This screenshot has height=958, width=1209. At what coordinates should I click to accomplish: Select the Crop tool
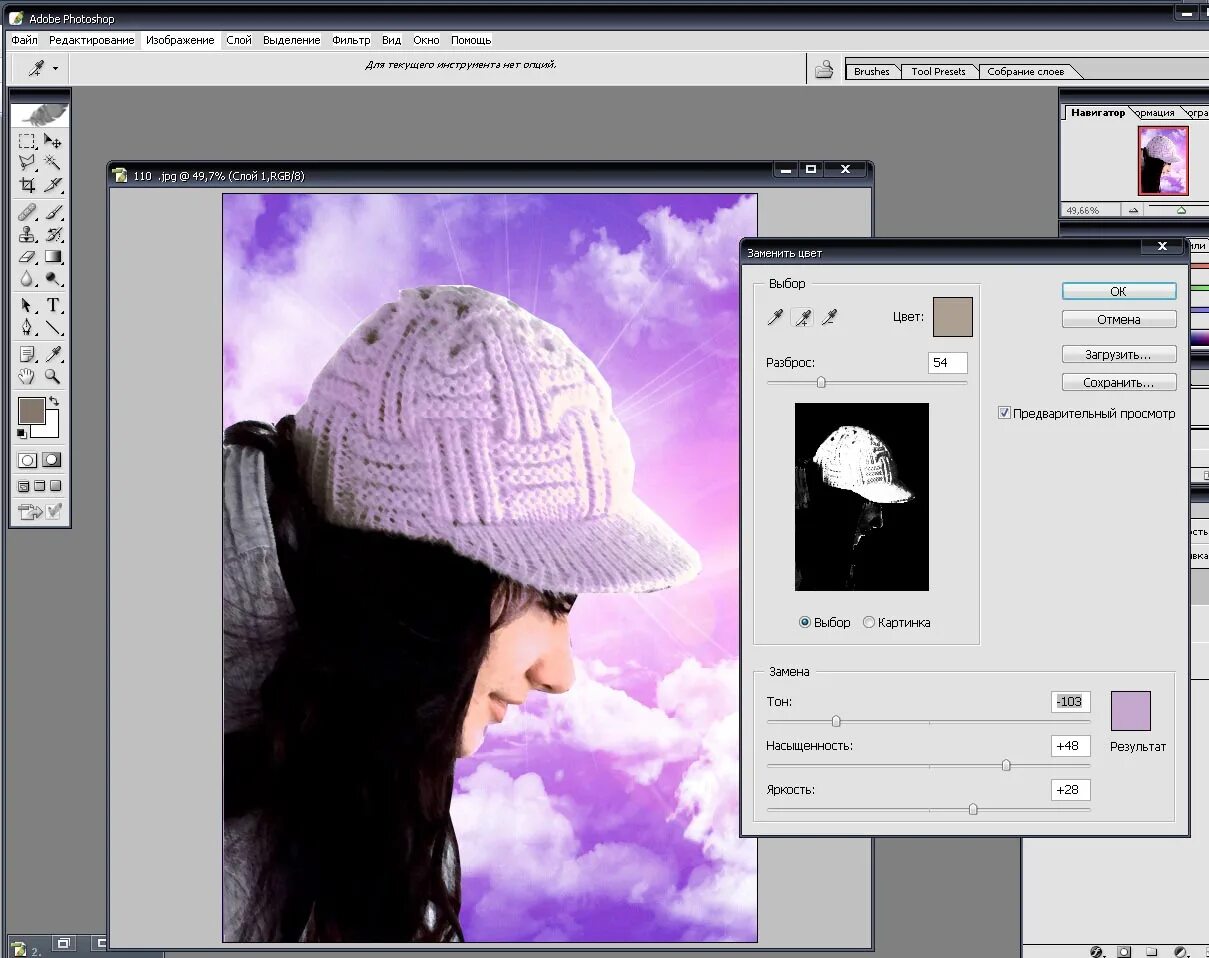28,185
